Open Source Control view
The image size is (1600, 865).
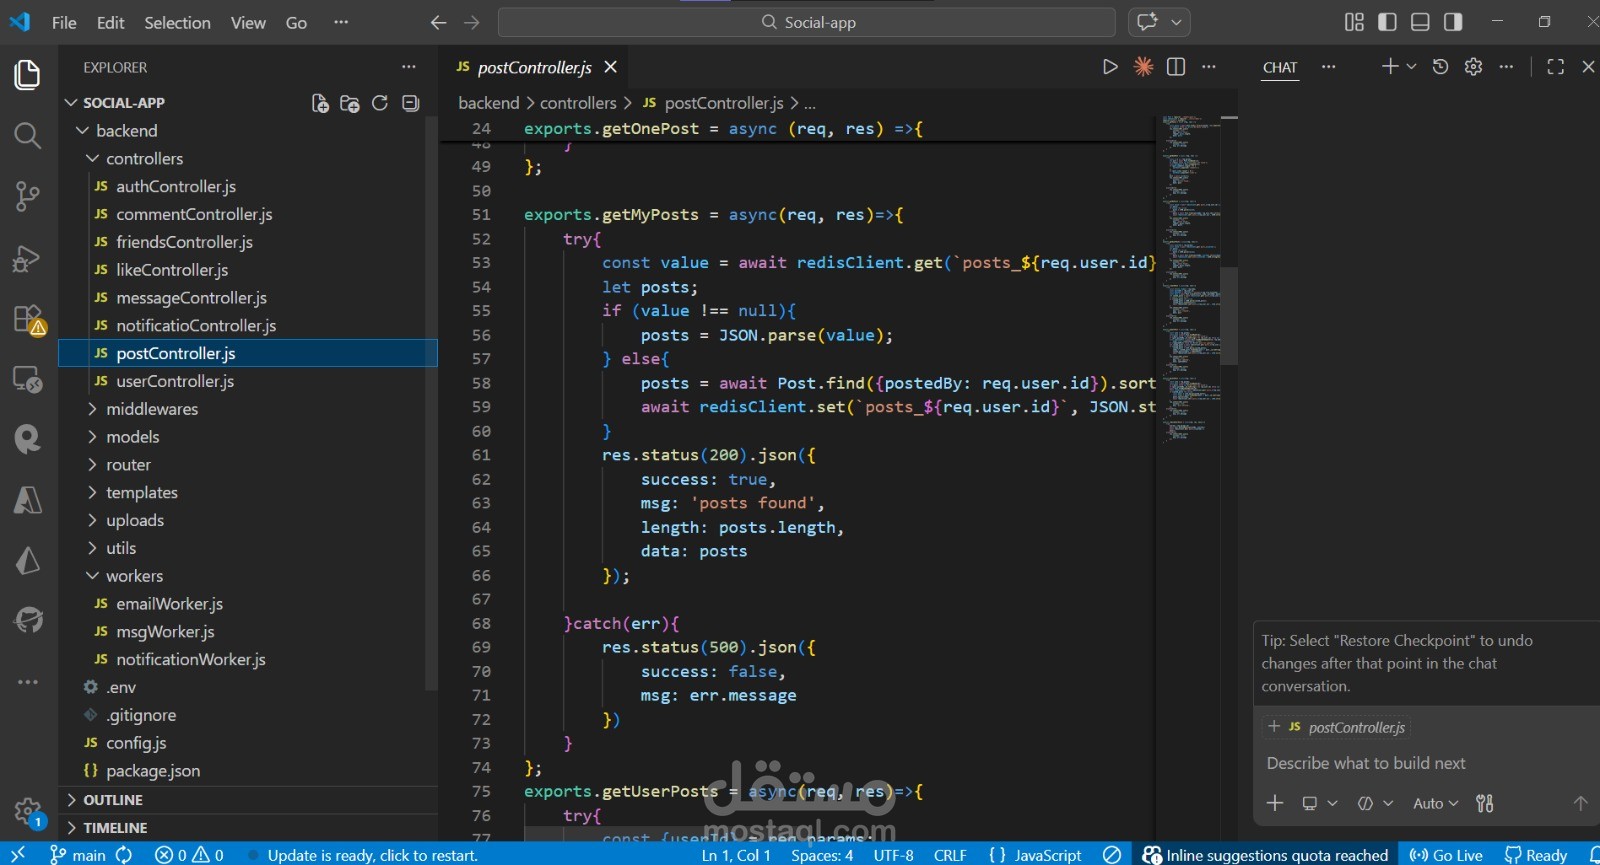27,196
